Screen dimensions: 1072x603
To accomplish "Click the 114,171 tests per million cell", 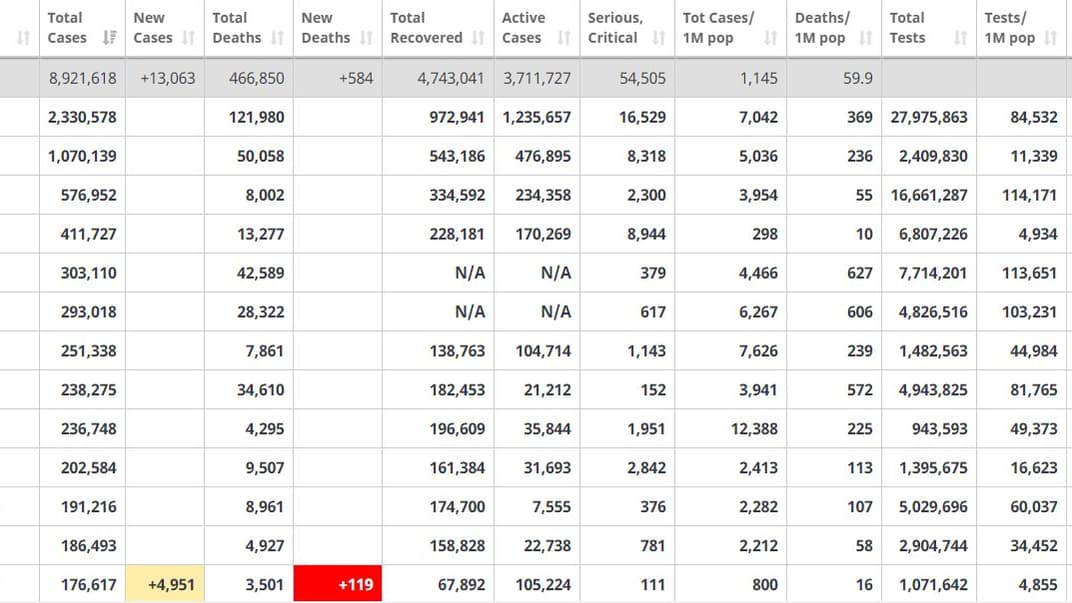I will point(1029,195).
